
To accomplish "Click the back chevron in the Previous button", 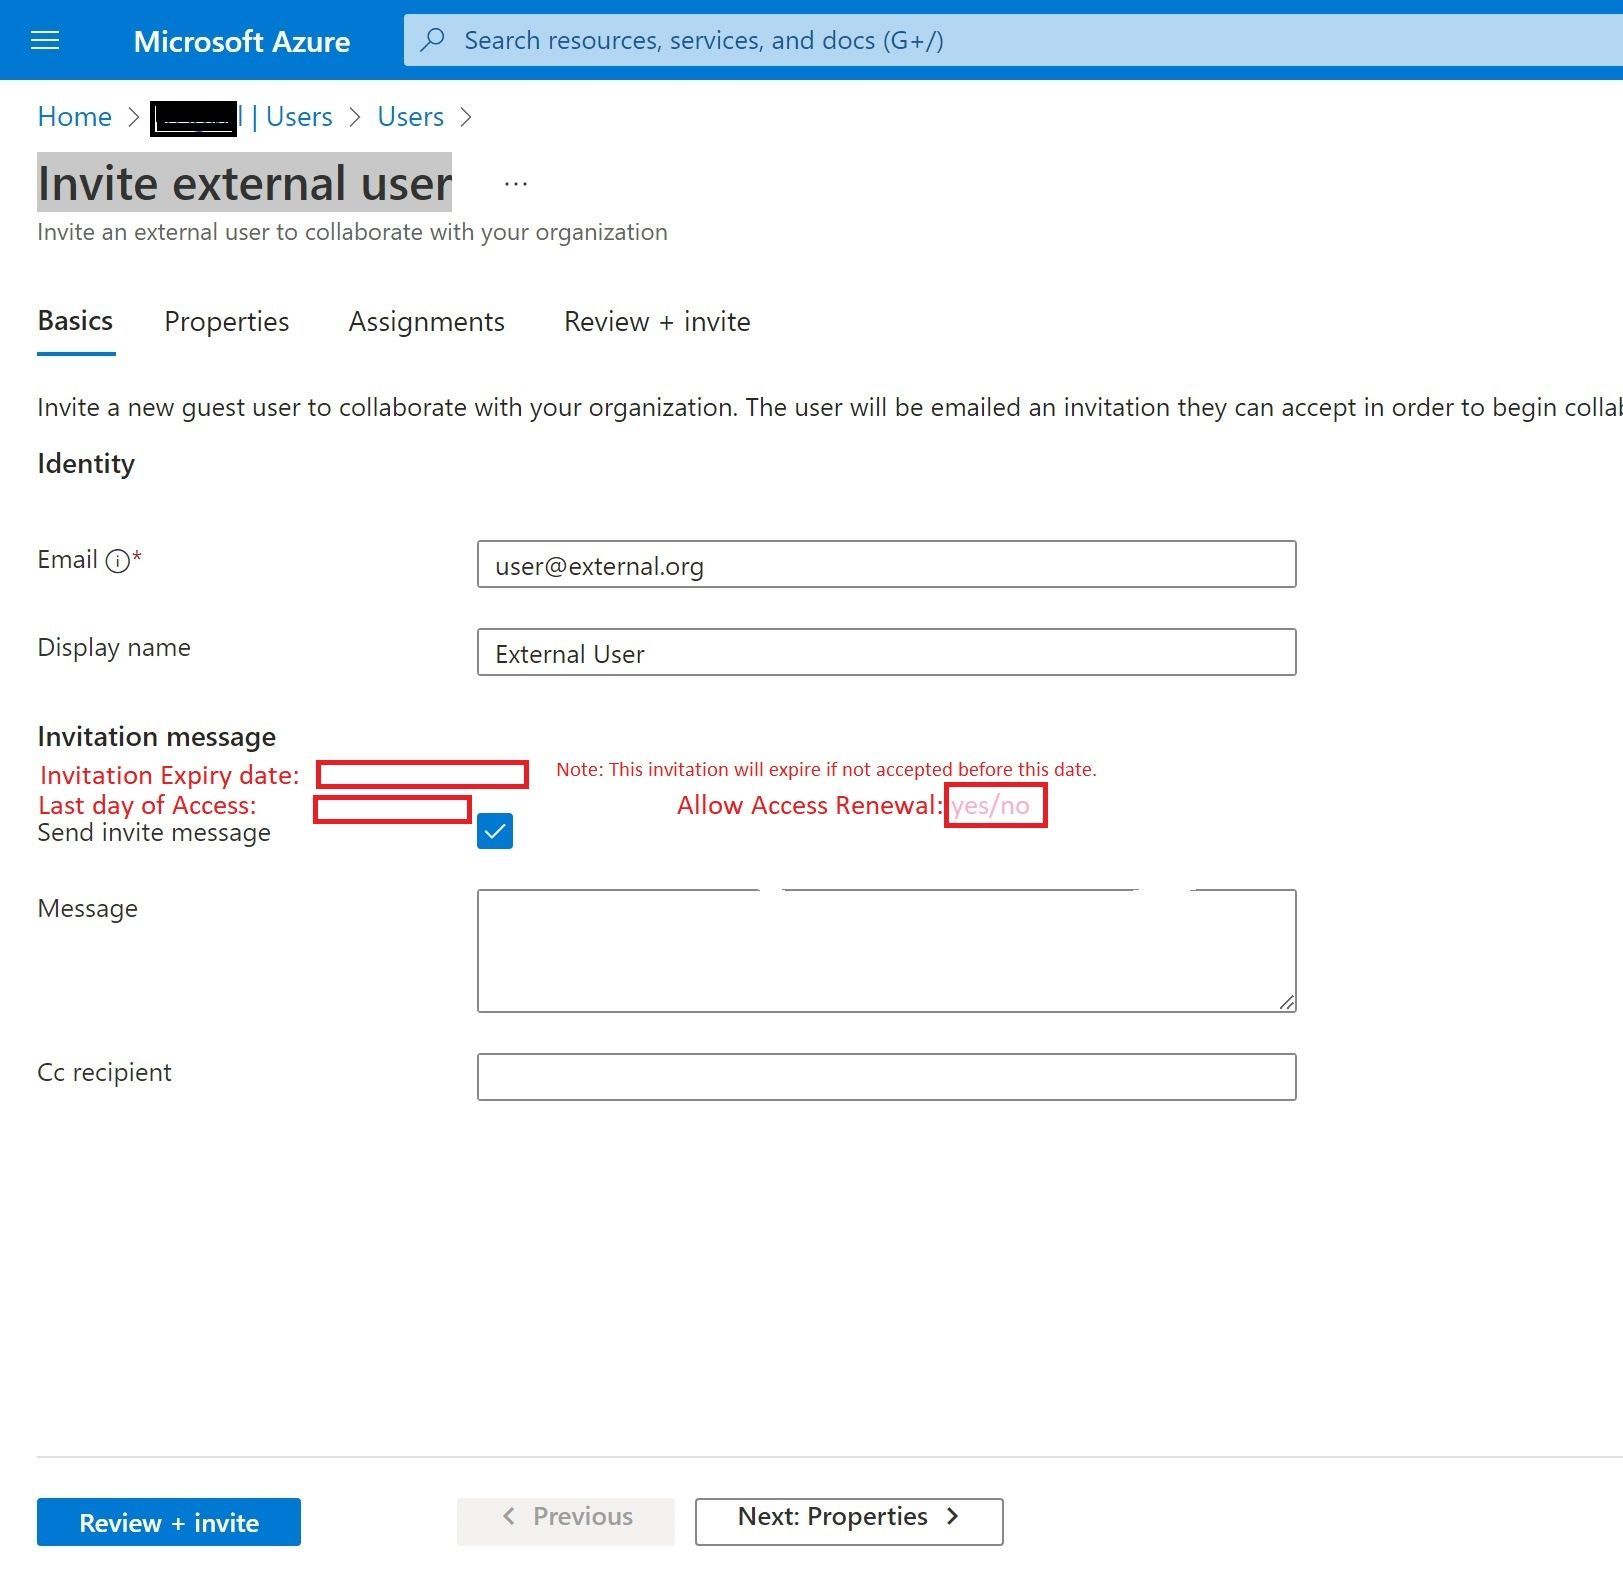I will (x=510, y=1517).
